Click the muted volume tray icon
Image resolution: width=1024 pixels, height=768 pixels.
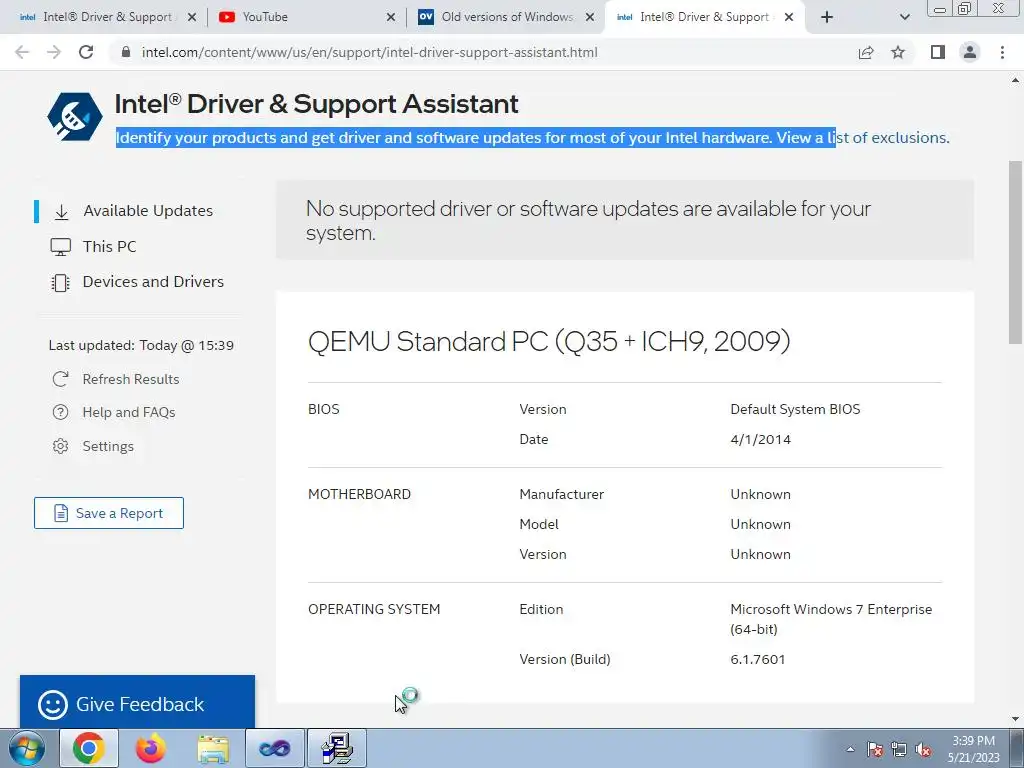[923, 750]
